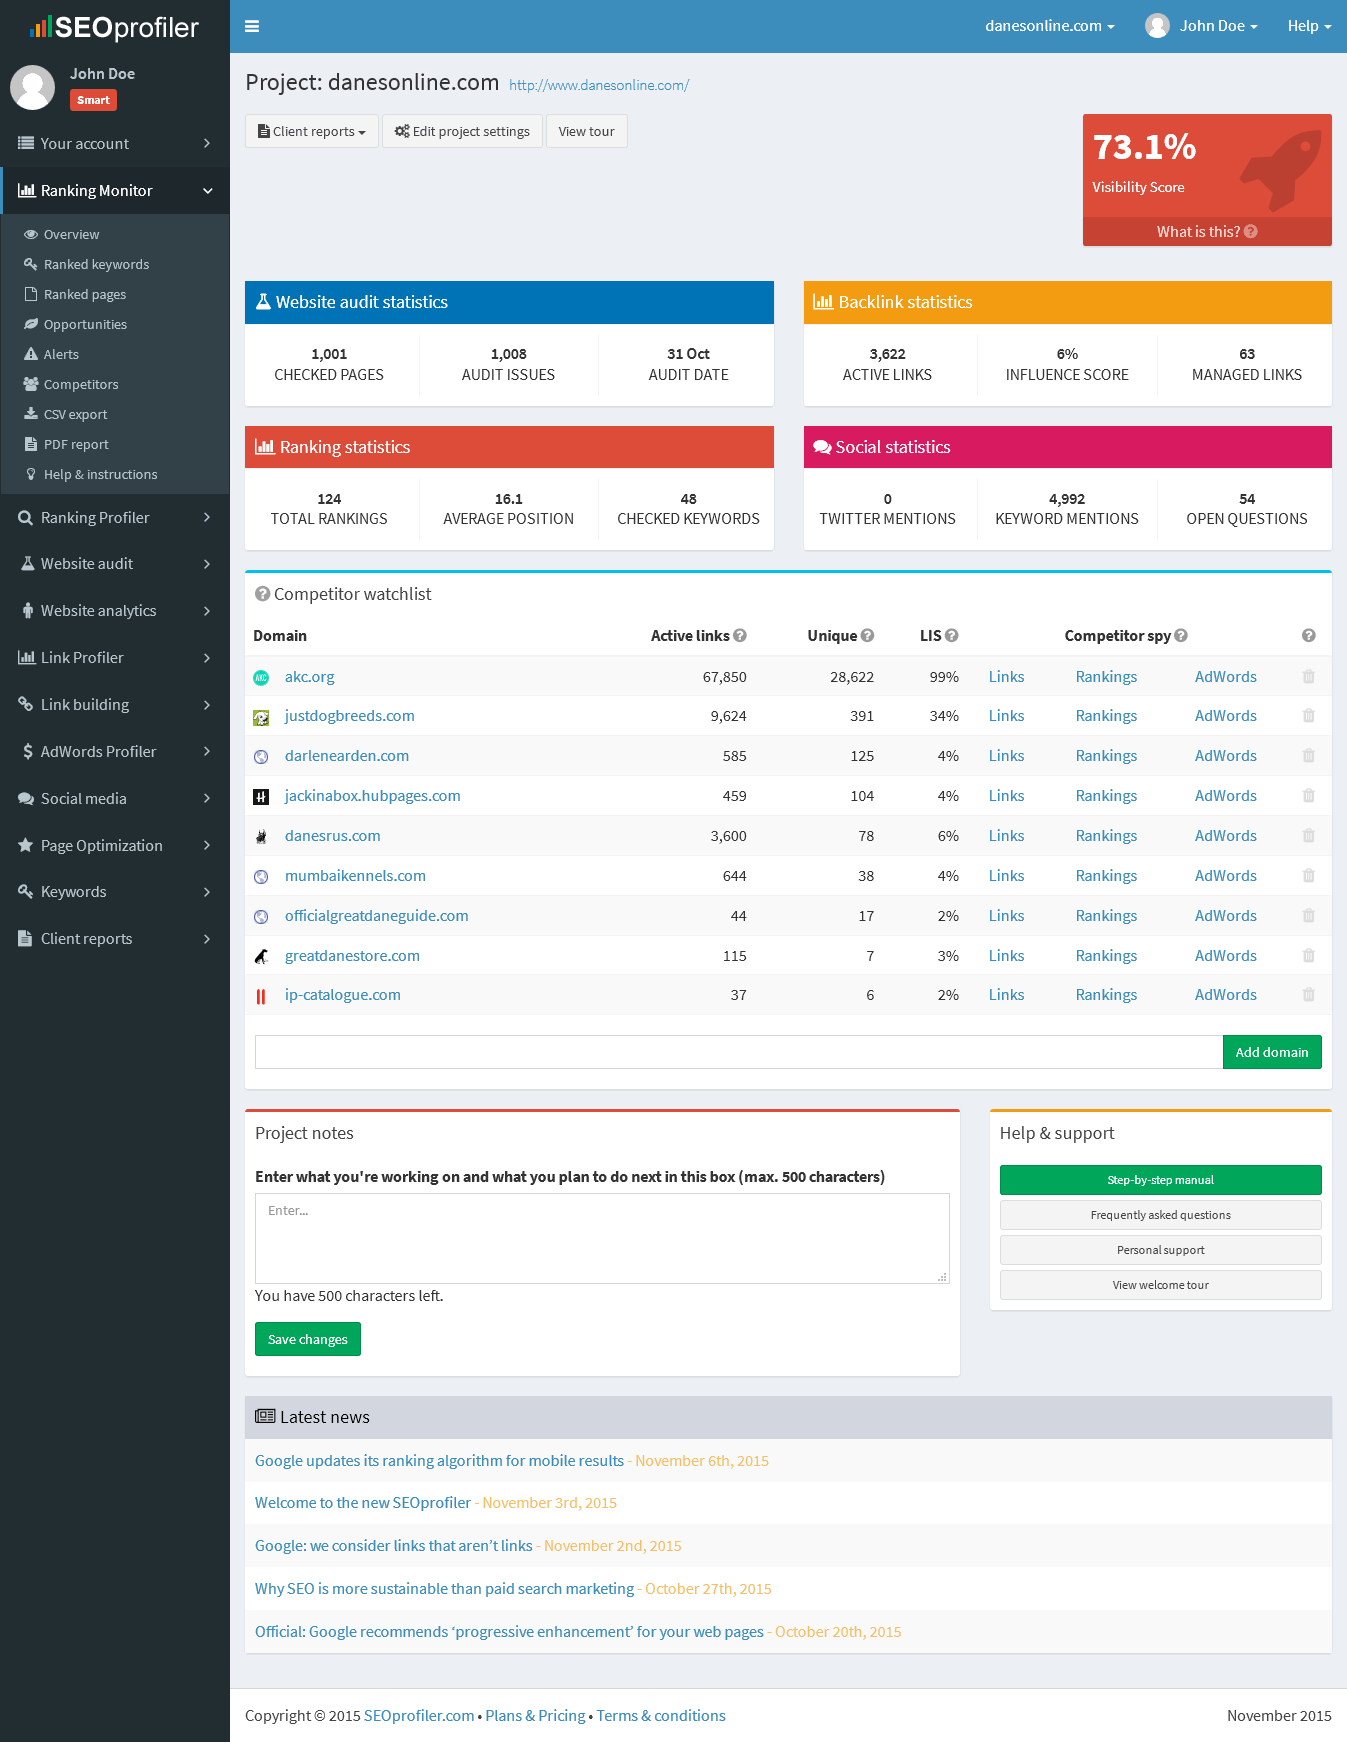Click the help icon above the trash column
Image resolution: width=1347 pixels, height=1742 pixels.
1308,635
